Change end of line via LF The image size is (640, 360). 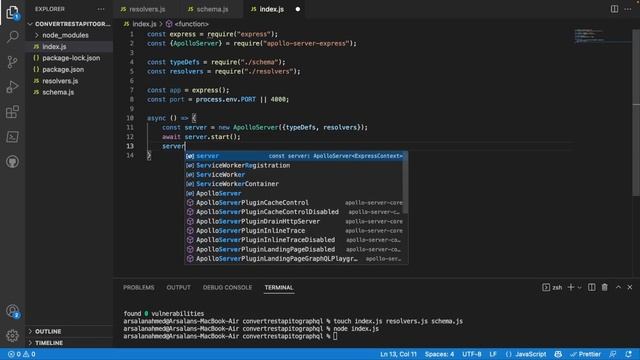pos(493,354)
